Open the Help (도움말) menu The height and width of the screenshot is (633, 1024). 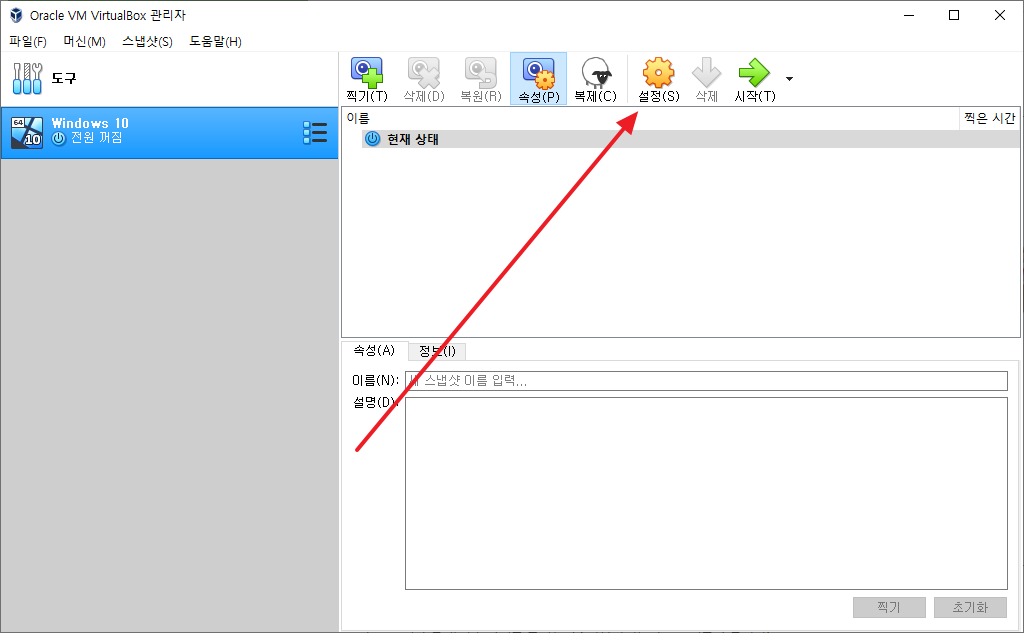[216, 42]
